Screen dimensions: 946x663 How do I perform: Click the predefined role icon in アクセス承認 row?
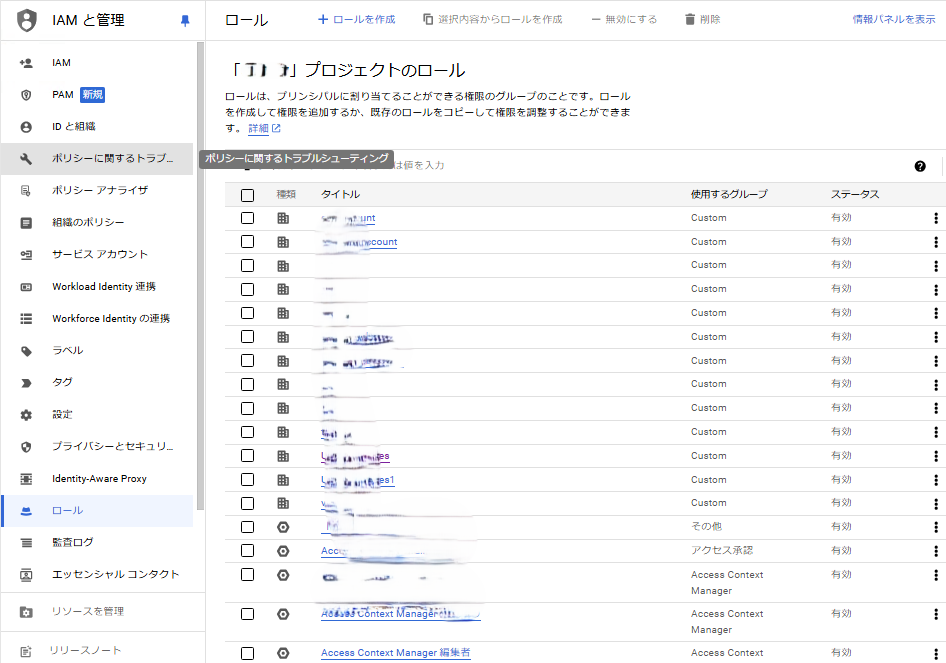(283, 550)
